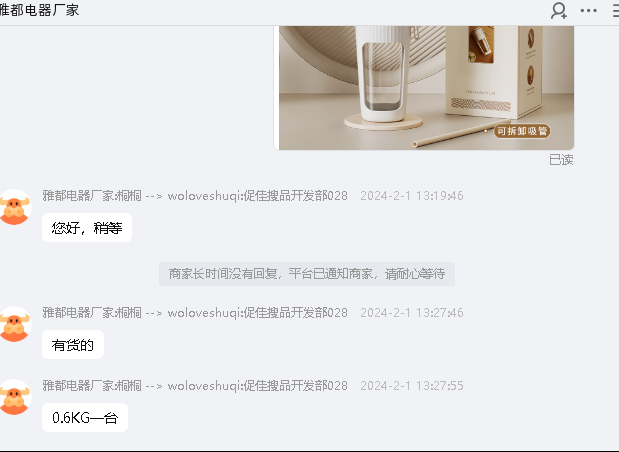
Task: Open the product image with cup and box
Action: click(x=424, y=88)
